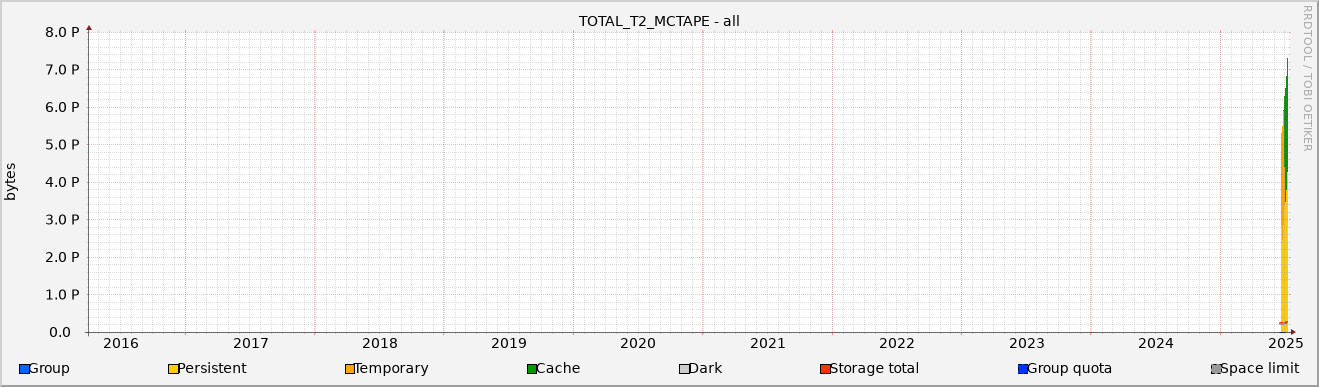Click the Persistent legend text label

tap(212, 369)
